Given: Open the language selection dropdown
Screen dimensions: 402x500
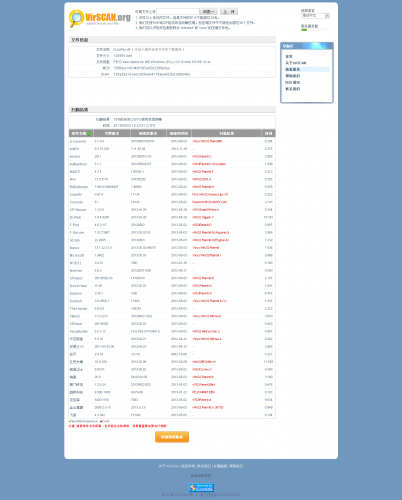Looking at the screenshot, I should pyautogui.click(x=315, y=16).
